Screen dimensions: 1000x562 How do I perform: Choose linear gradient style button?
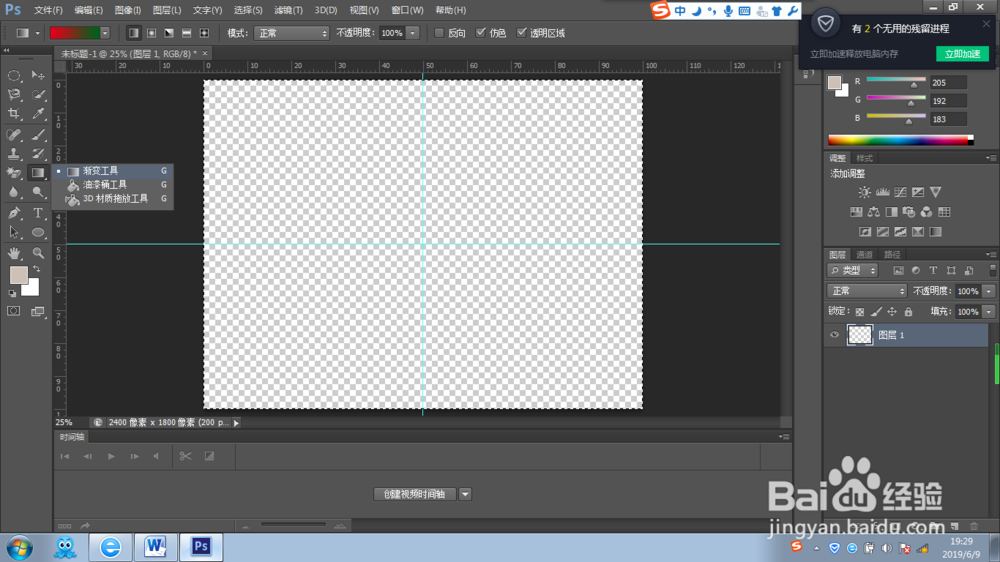pos(133,33)
